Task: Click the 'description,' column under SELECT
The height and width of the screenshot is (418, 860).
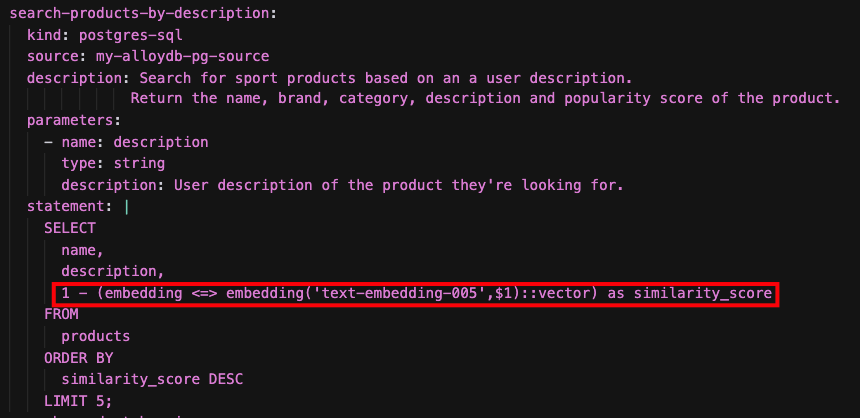Action: point(112,271)
